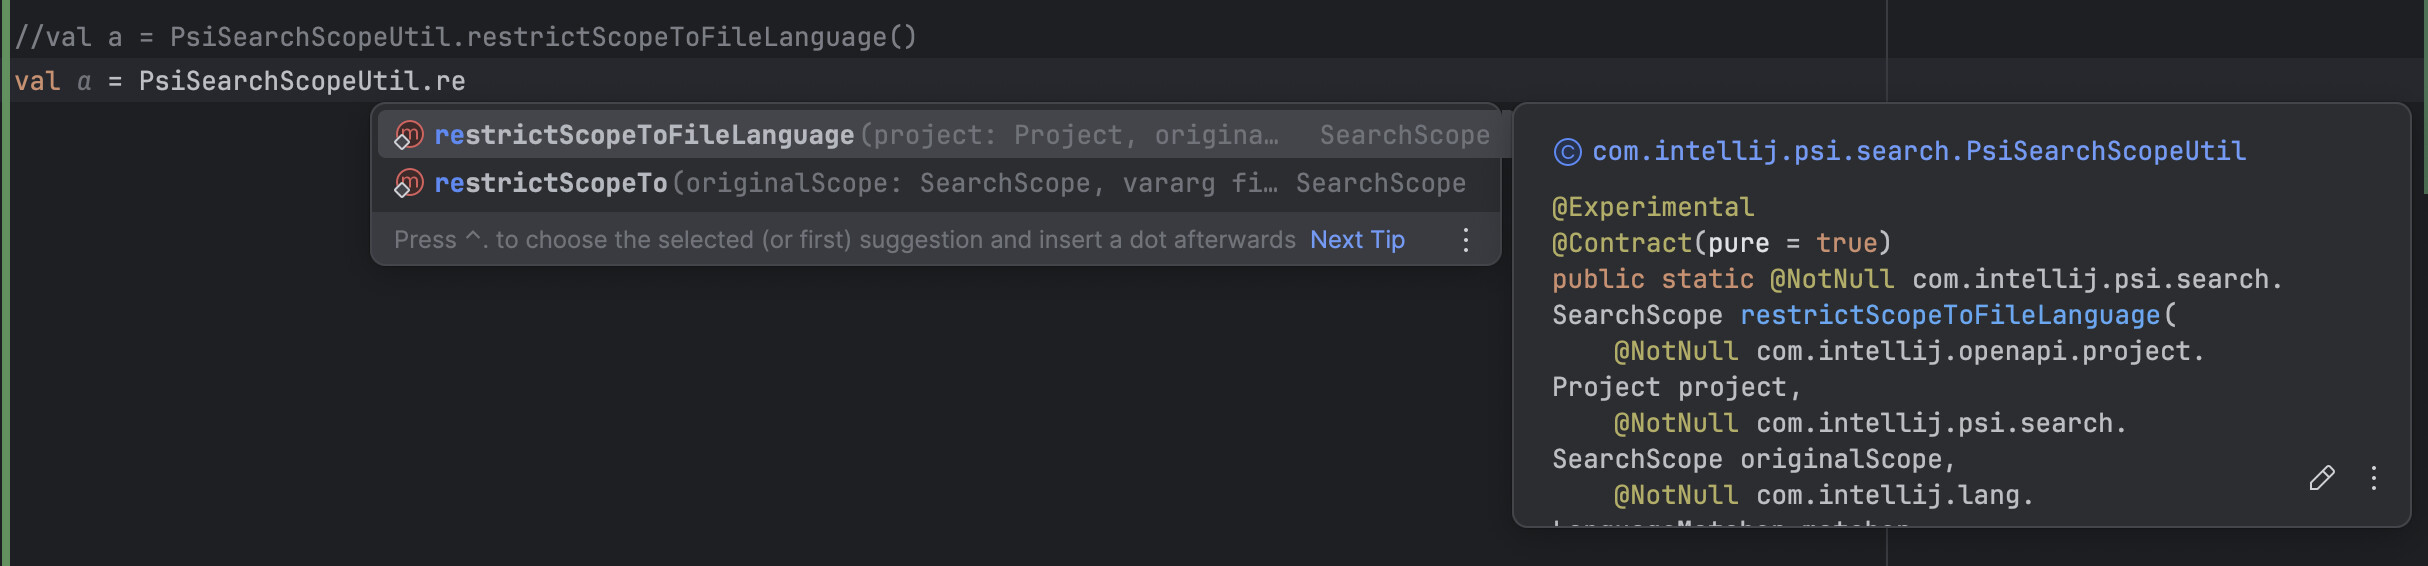
Task: Click the variable a in val declaration
Action: [x=84, y=82]
